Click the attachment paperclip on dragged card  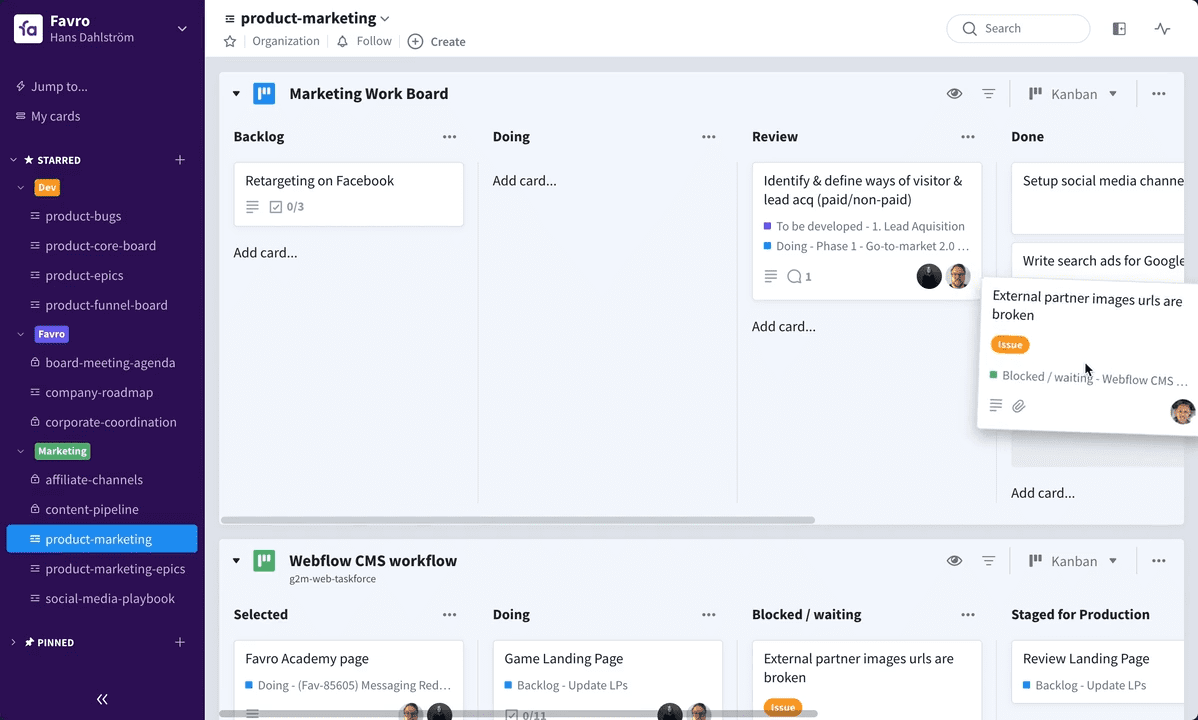click(x=1019, y=406)
